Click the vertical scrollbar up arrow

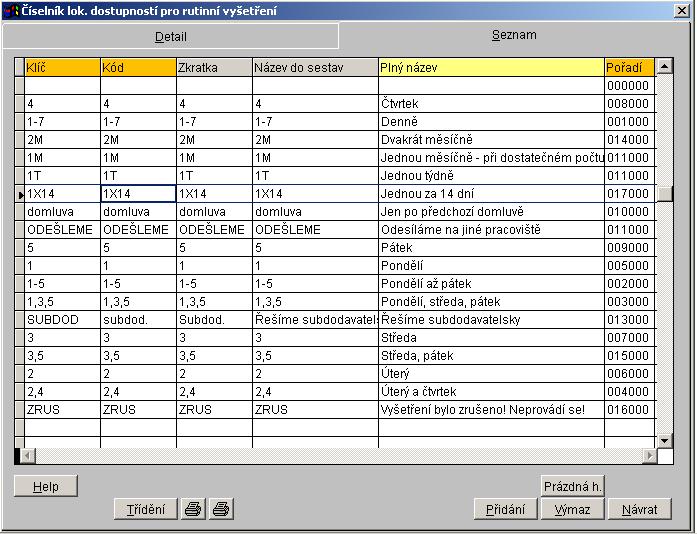point(665,67)
